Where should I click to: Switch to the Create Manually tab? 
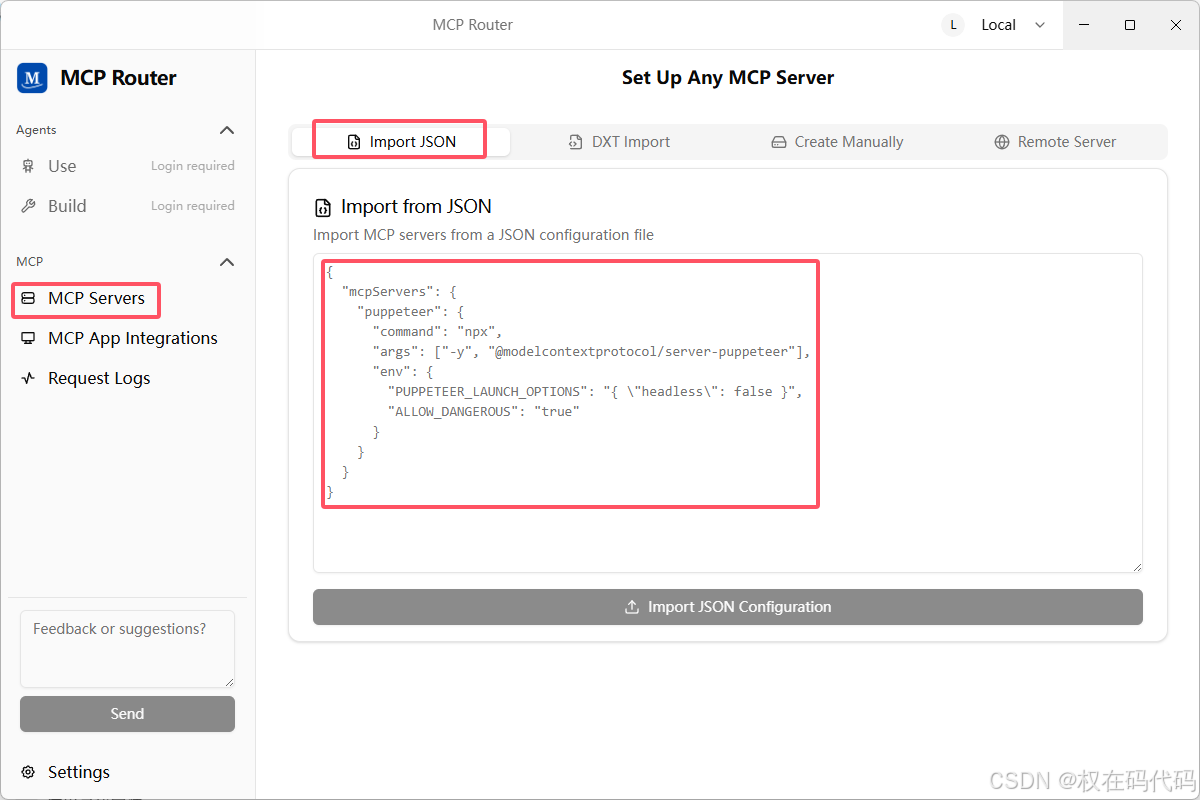[x=837, y=142]
